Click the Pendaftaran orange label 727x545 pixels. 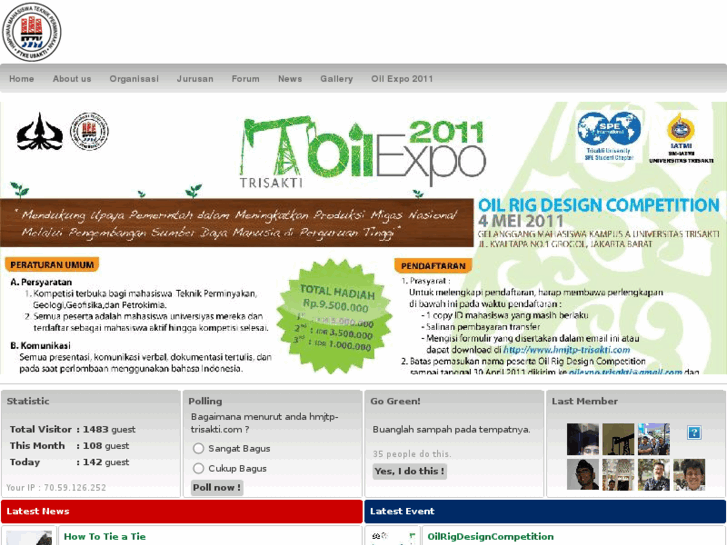coord(433,266)
